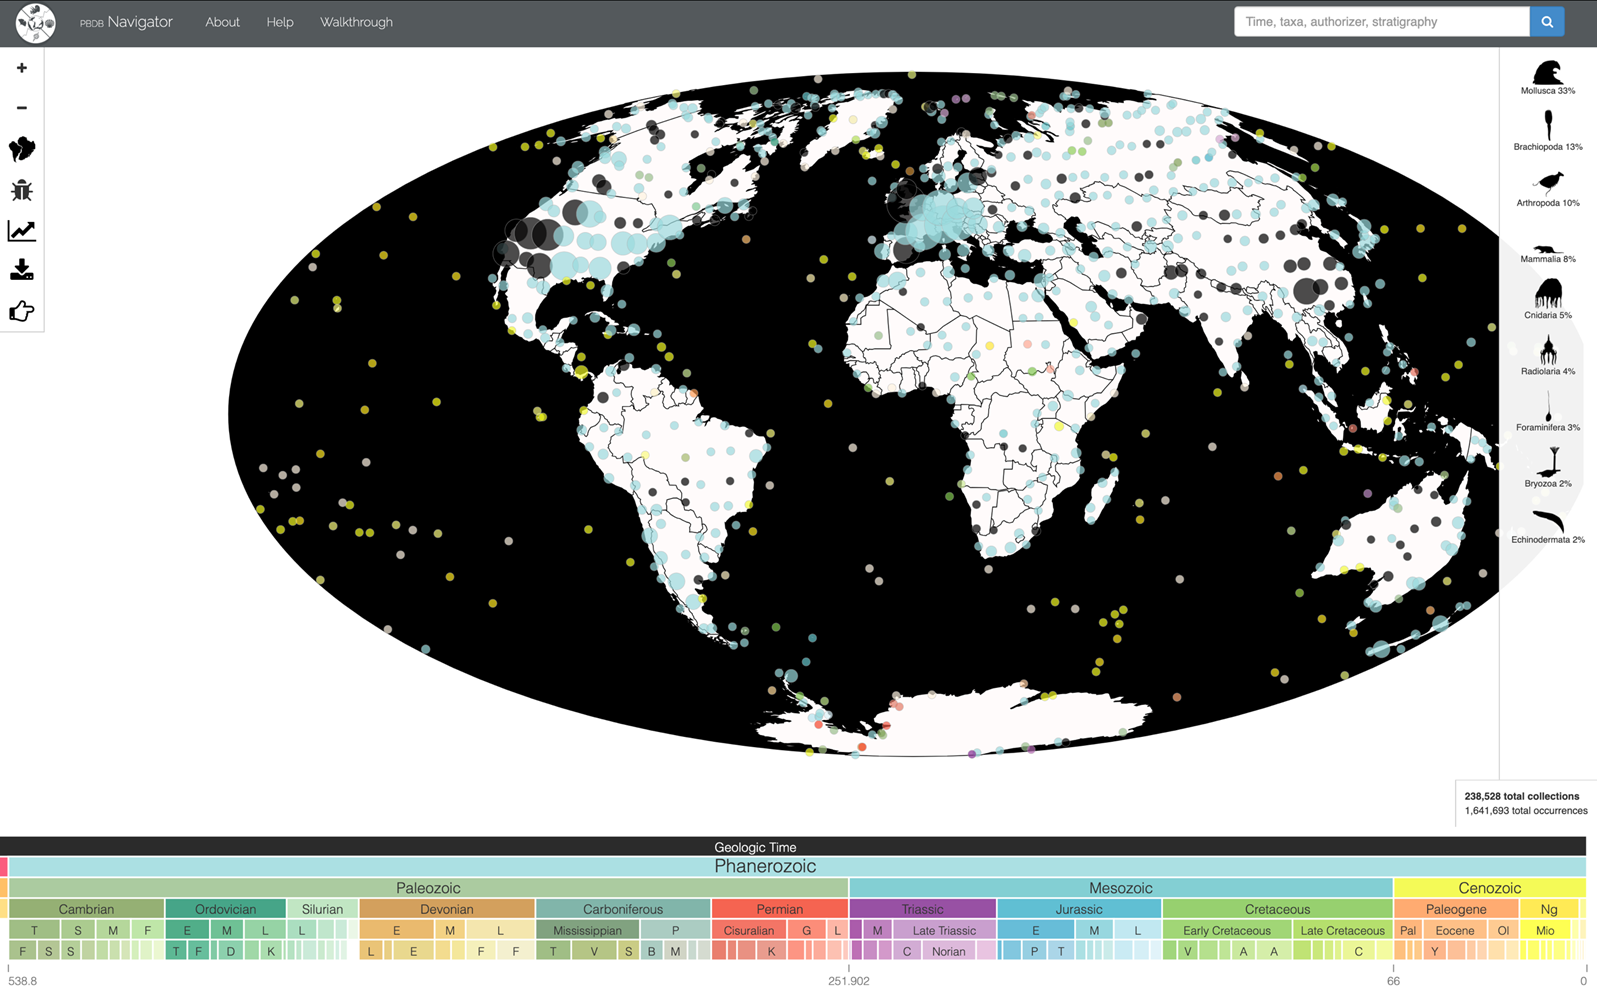Select the Triassic period
Image resolution: width=1597 pixels, height=998 pixels.
click(x=922, y=909)
